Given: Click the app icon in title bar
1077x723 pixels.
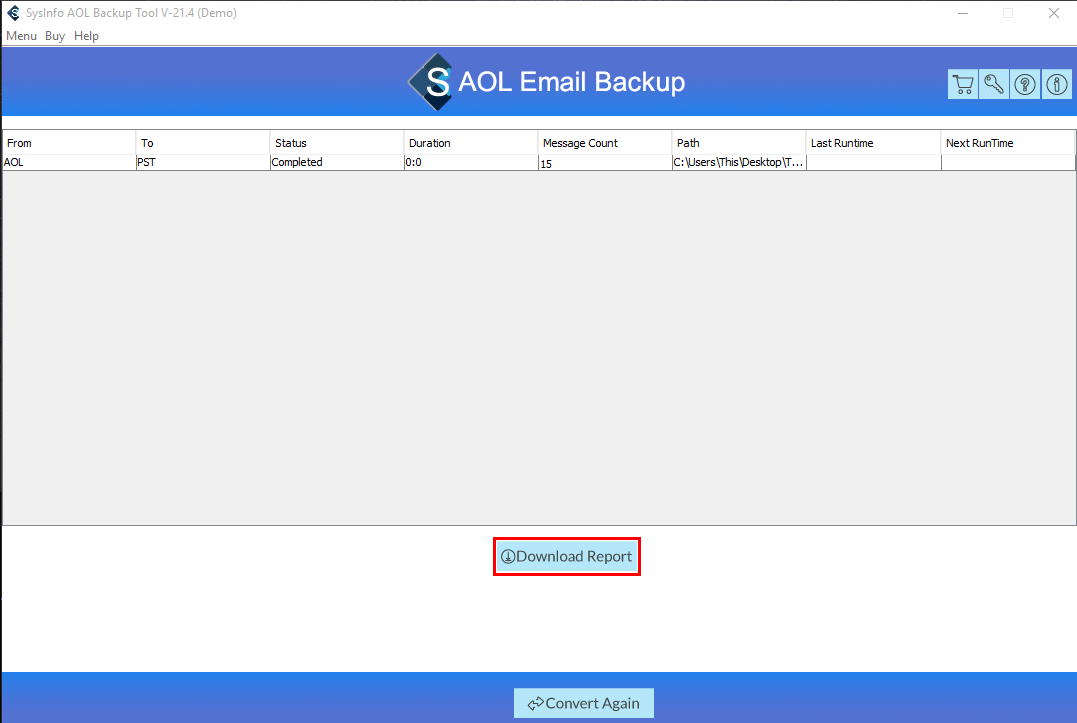Looking at the screenshot, I should pyautogui.click(x=12, y=12).
